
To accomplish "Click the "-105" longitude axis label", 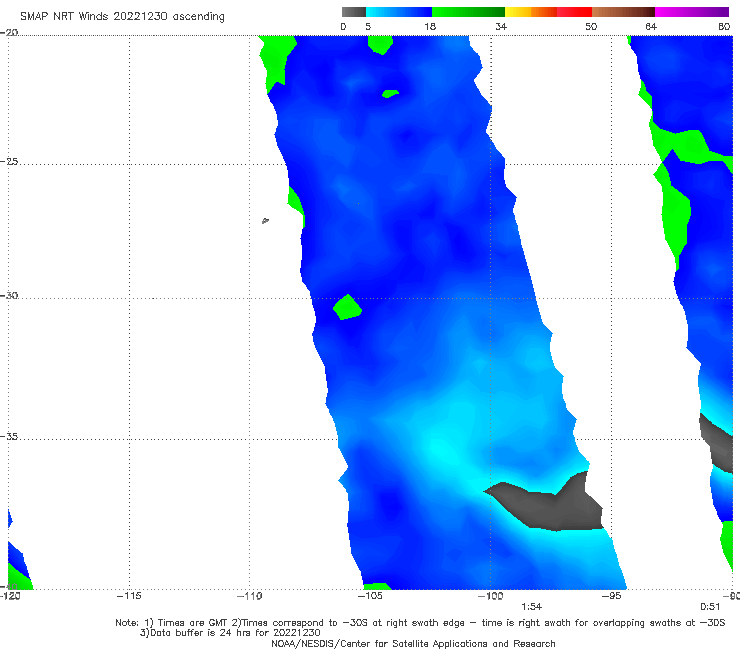I will 370,596.
